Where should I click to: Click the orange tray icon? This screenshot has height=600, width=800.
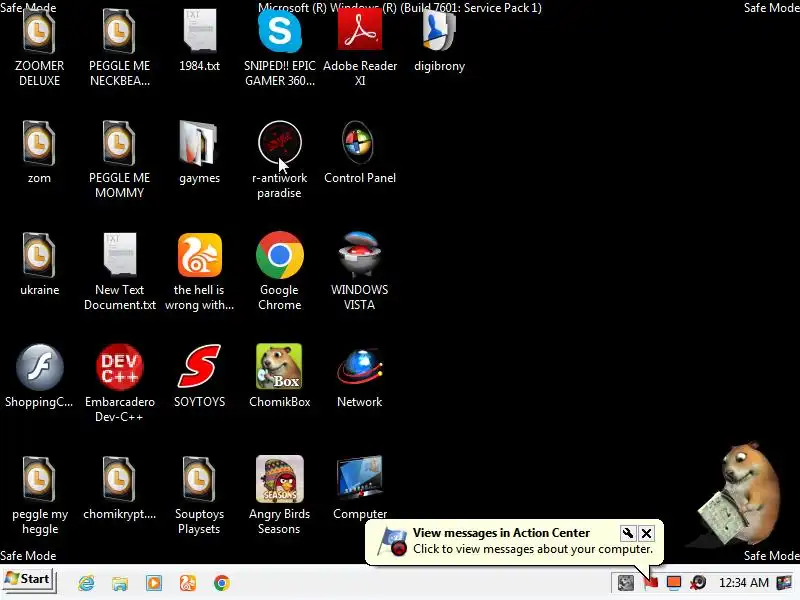pos(673,583)
